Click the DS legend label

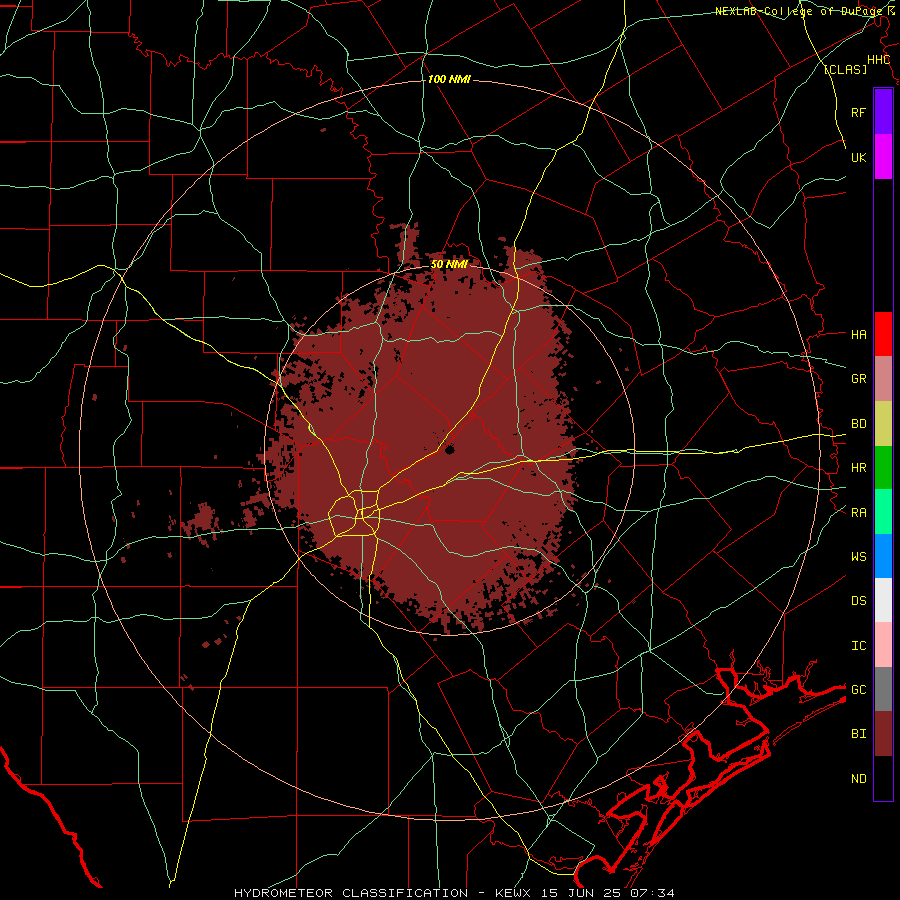pos(858,601)
